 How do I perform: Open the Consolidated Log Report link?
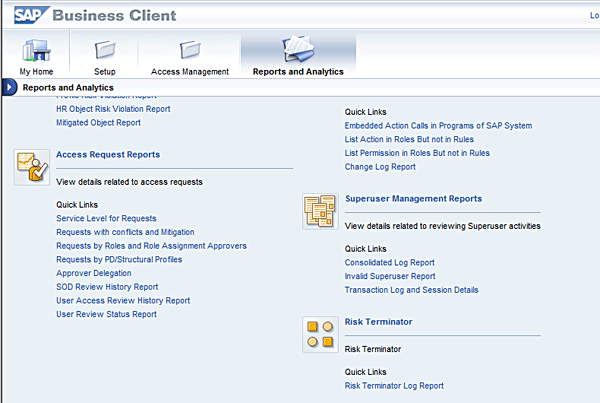point(390,263)
